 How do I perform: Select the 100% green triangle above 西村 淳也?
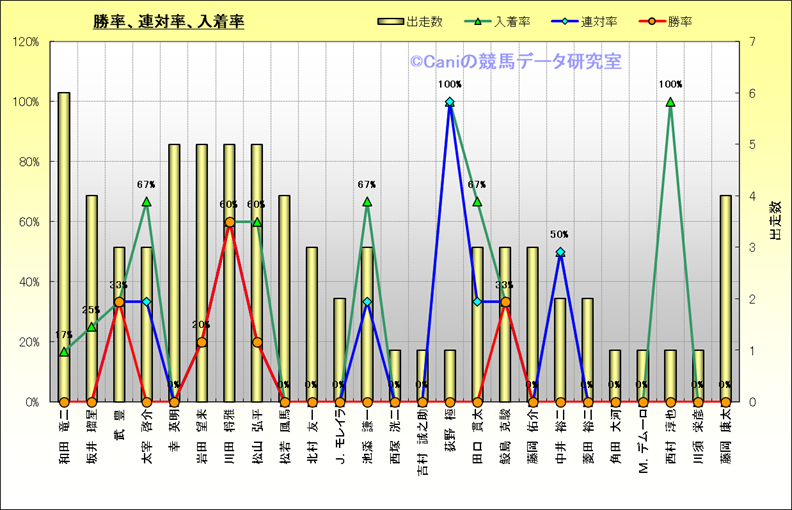(x=670, y=102)
